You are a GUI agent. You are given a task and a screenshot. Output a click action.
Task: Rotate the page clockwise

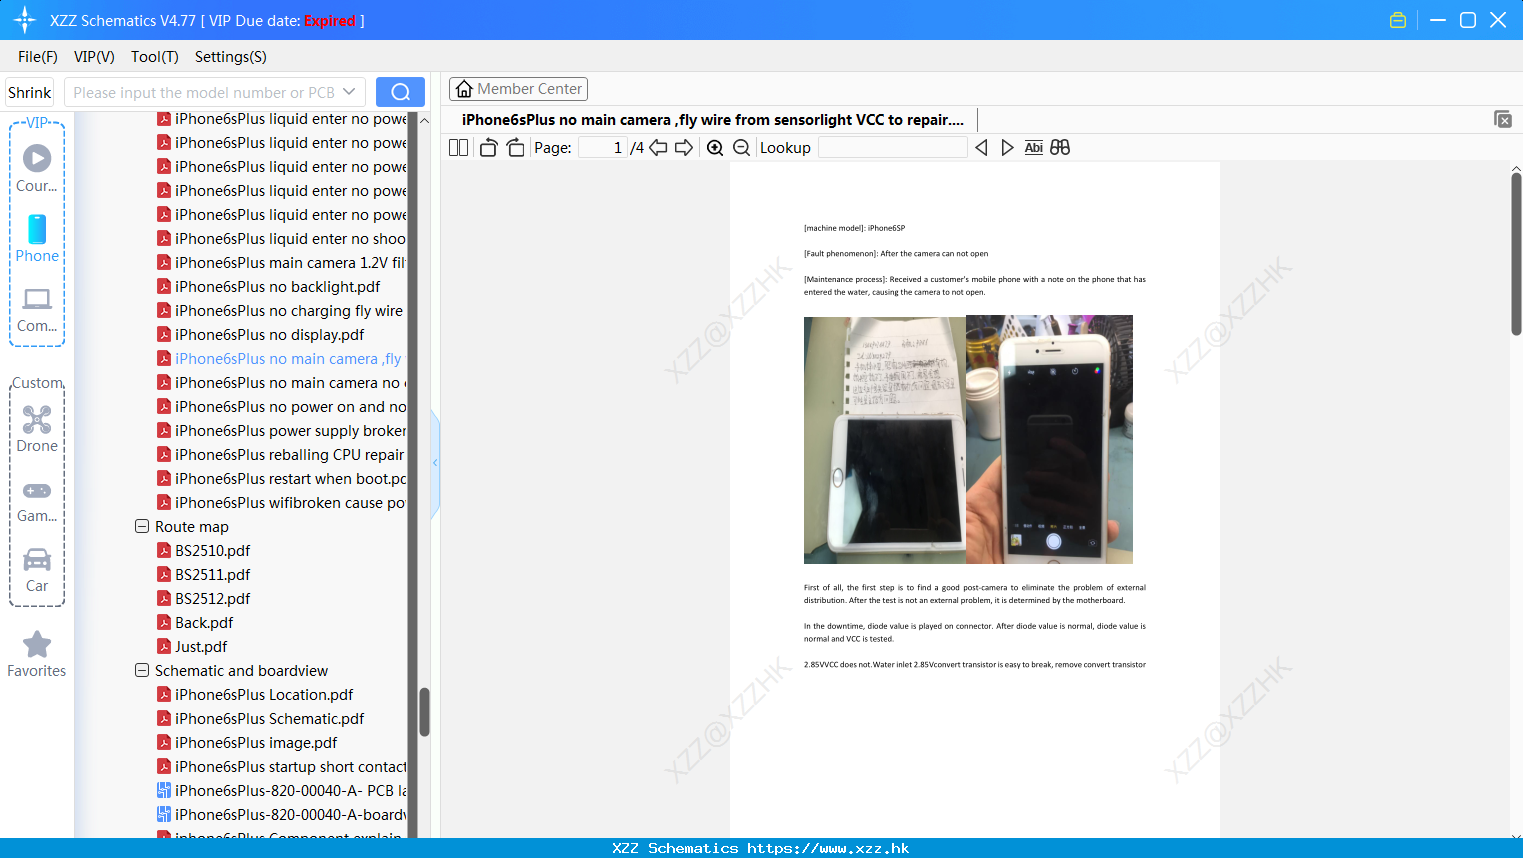click(515, 148)
